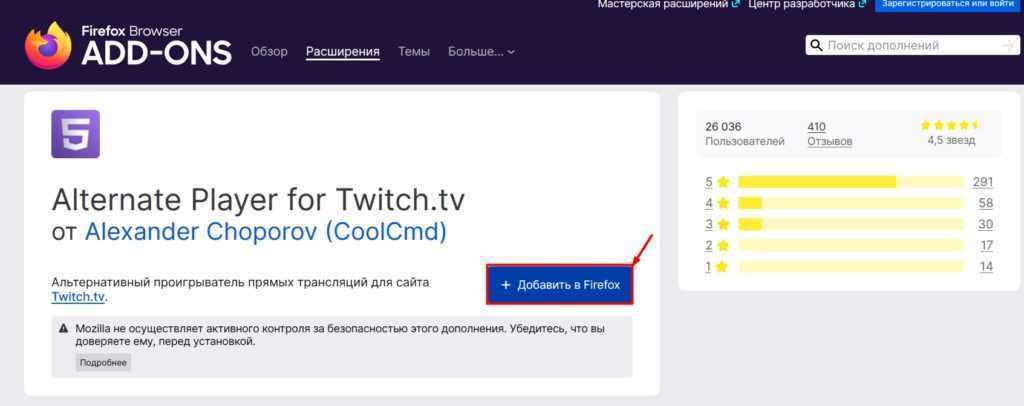This screenshot has height=406, width=1024.
Task: Click the magnifier icon in search box
Action: click(817, 45)
